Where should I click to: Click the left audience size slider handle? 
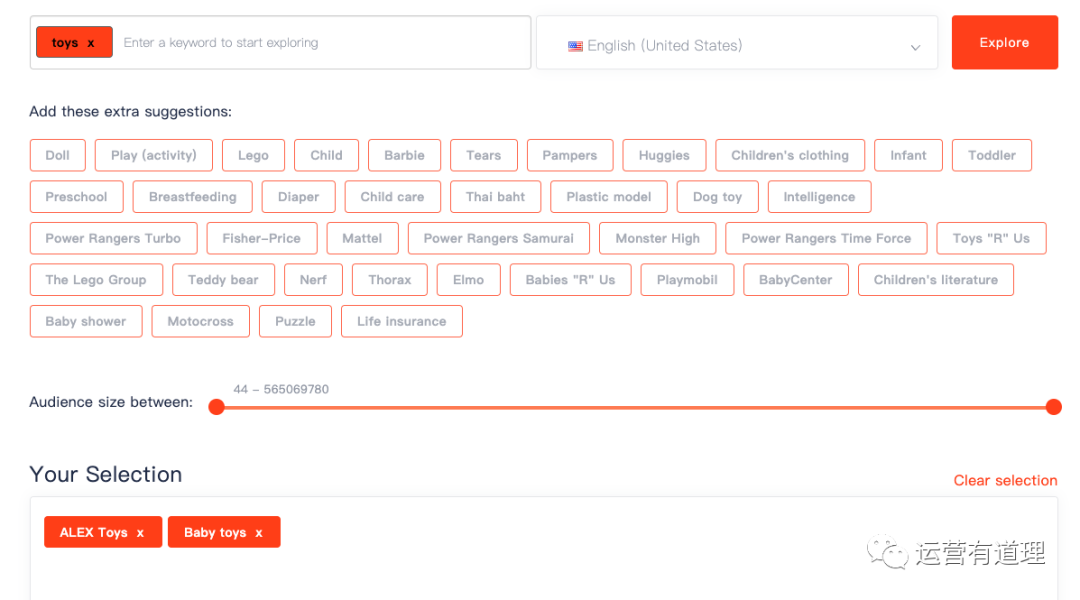coord(216,407)
